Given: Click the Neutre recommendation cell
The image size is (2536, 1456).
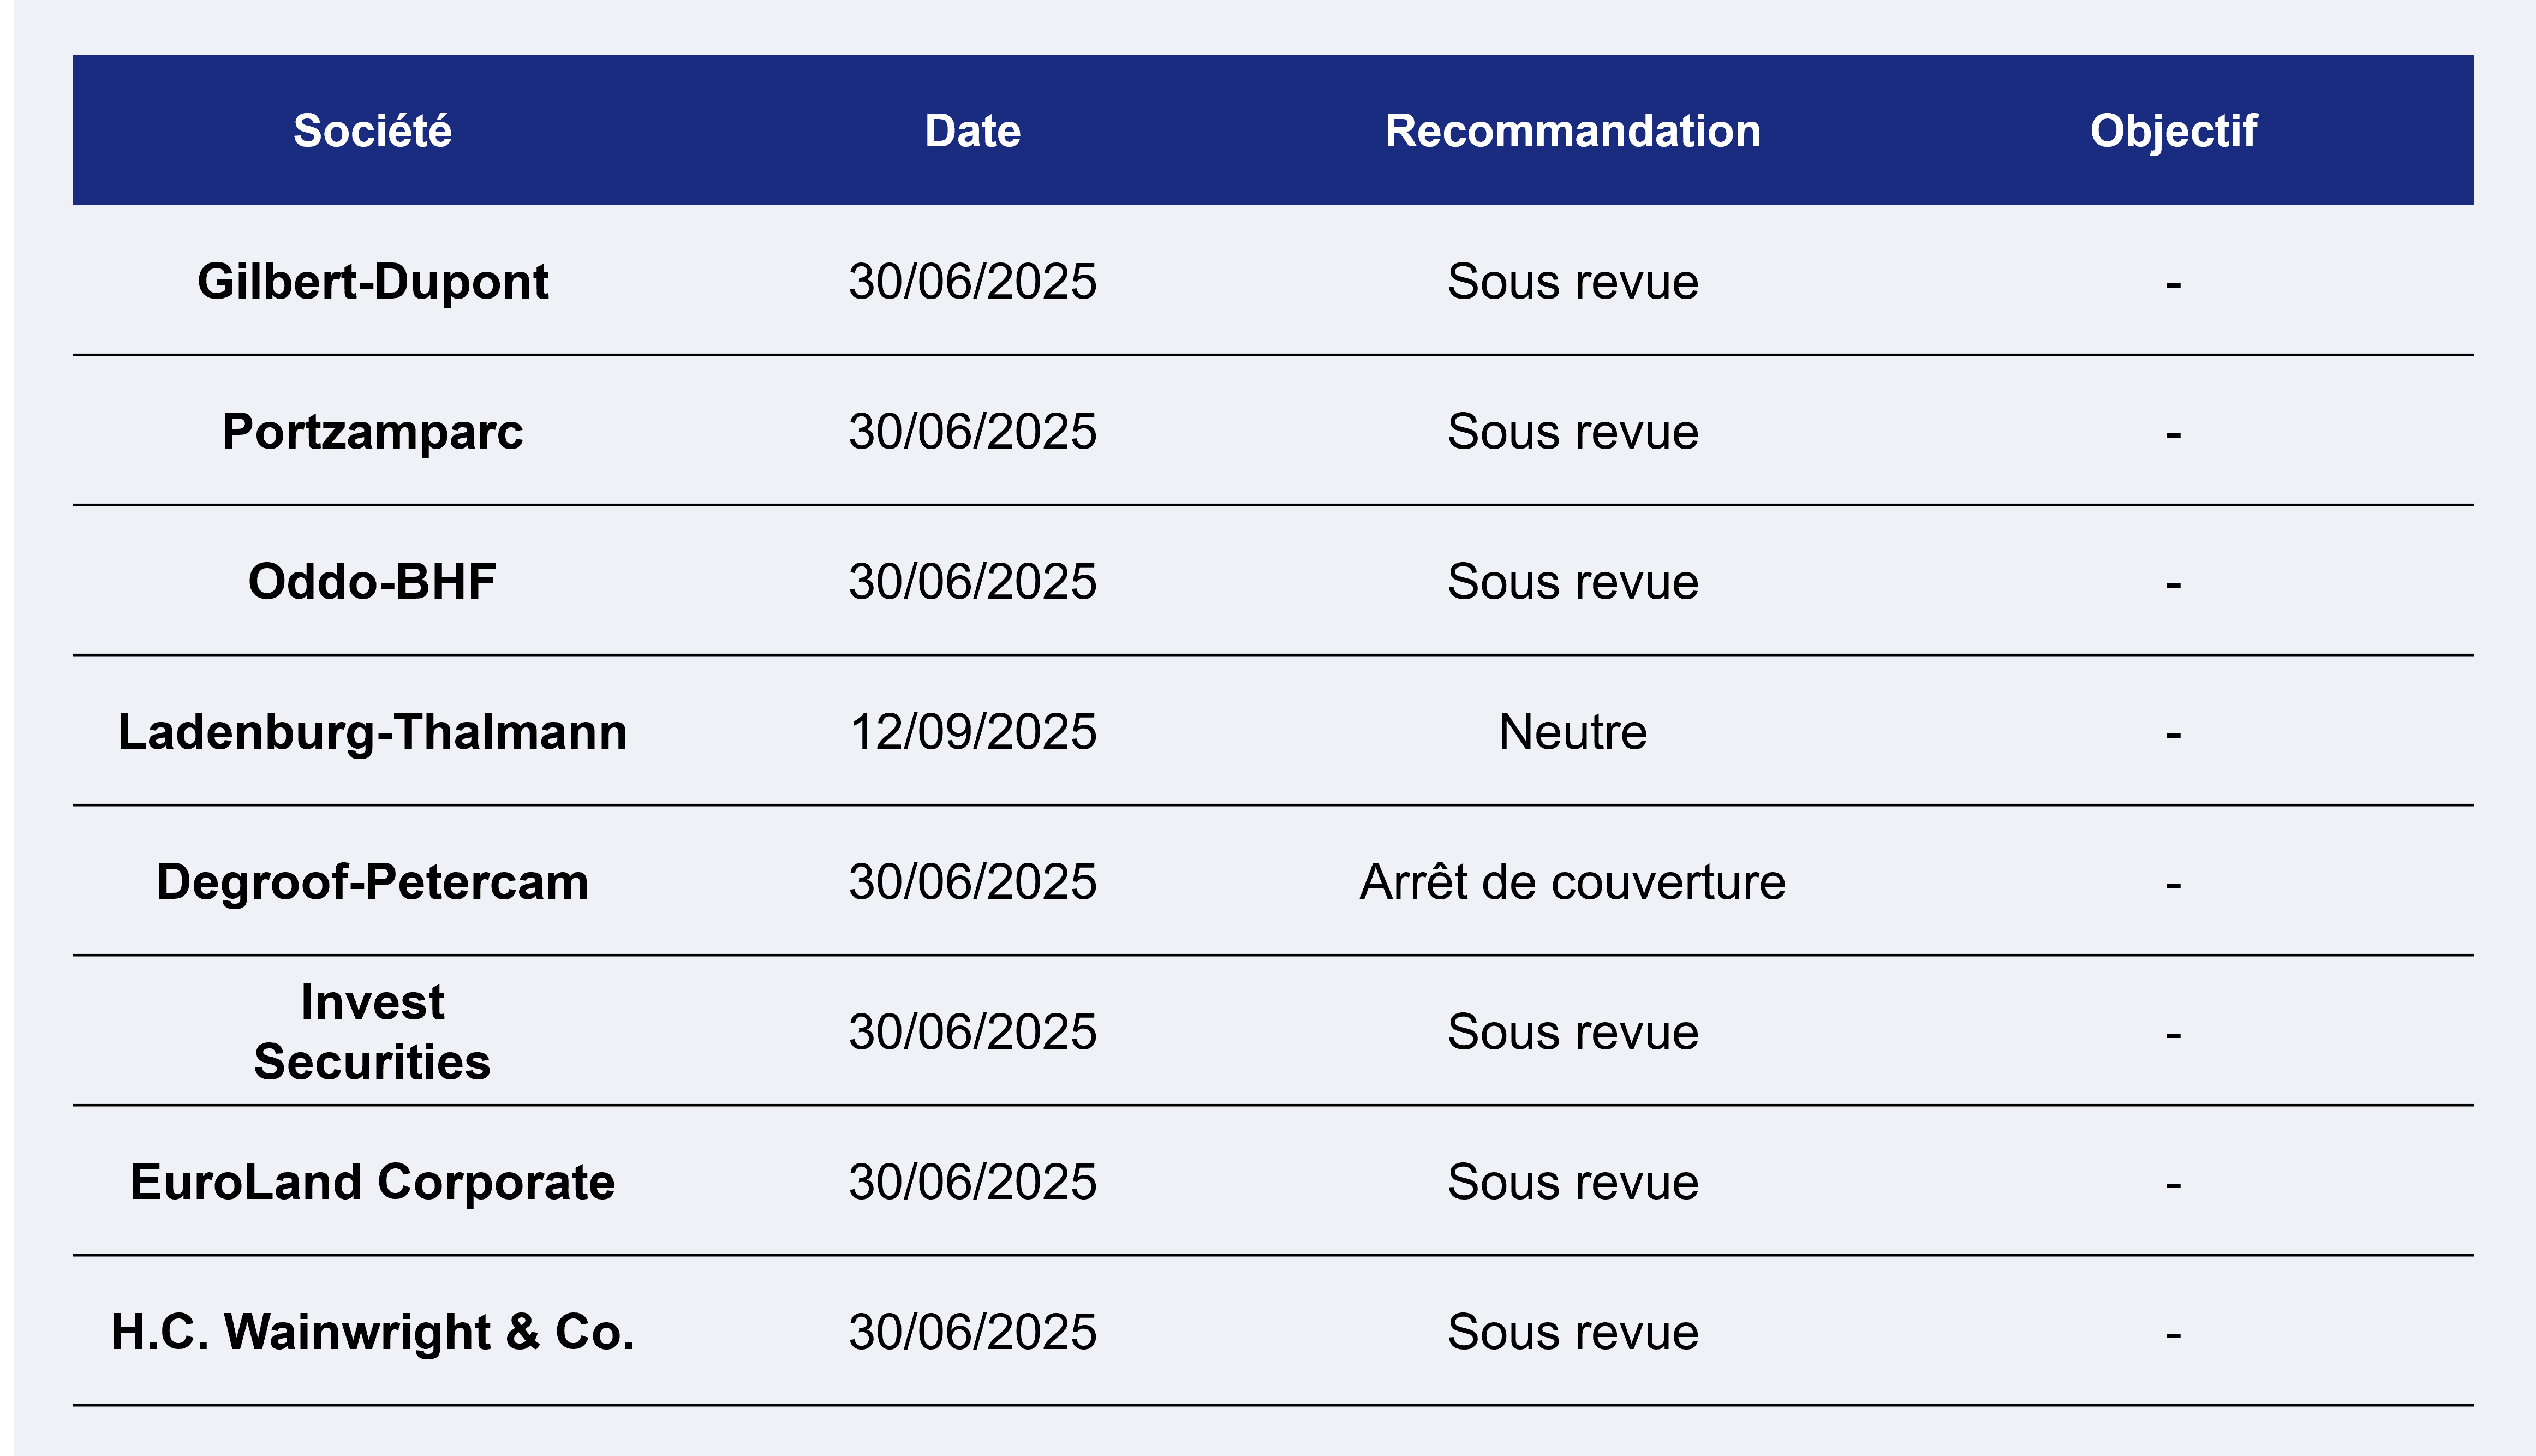Looking at the screenshot, I should click(x=1573, y=732).
